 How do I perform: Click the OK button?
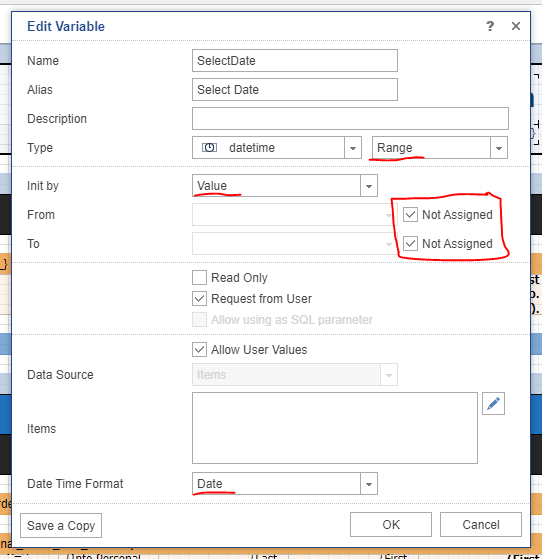pos(391,524)
